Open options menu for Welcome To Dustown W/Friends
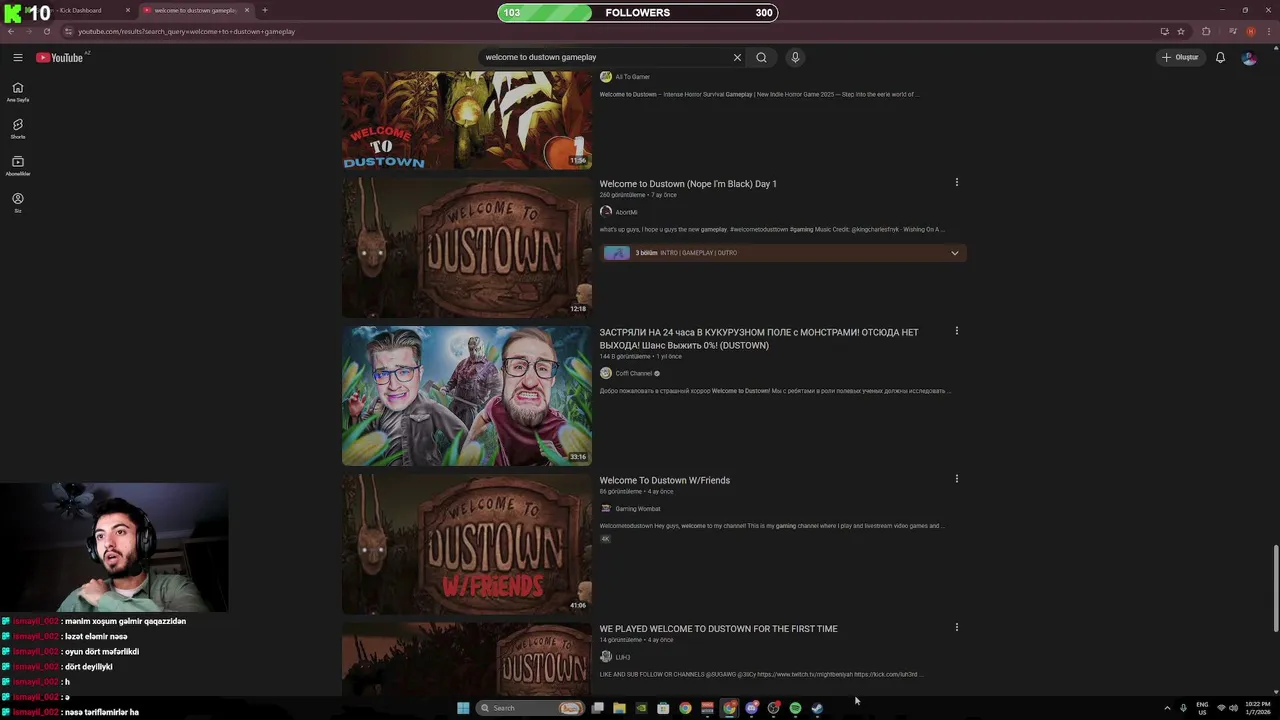The width and height of the screenshot is (1280, 720). pos(957,478)
